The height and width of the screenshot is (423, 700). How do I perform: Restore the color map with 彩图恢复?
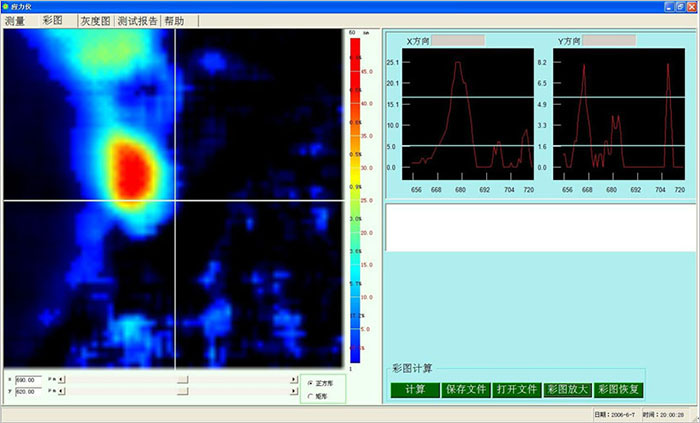tap(619, 389)
